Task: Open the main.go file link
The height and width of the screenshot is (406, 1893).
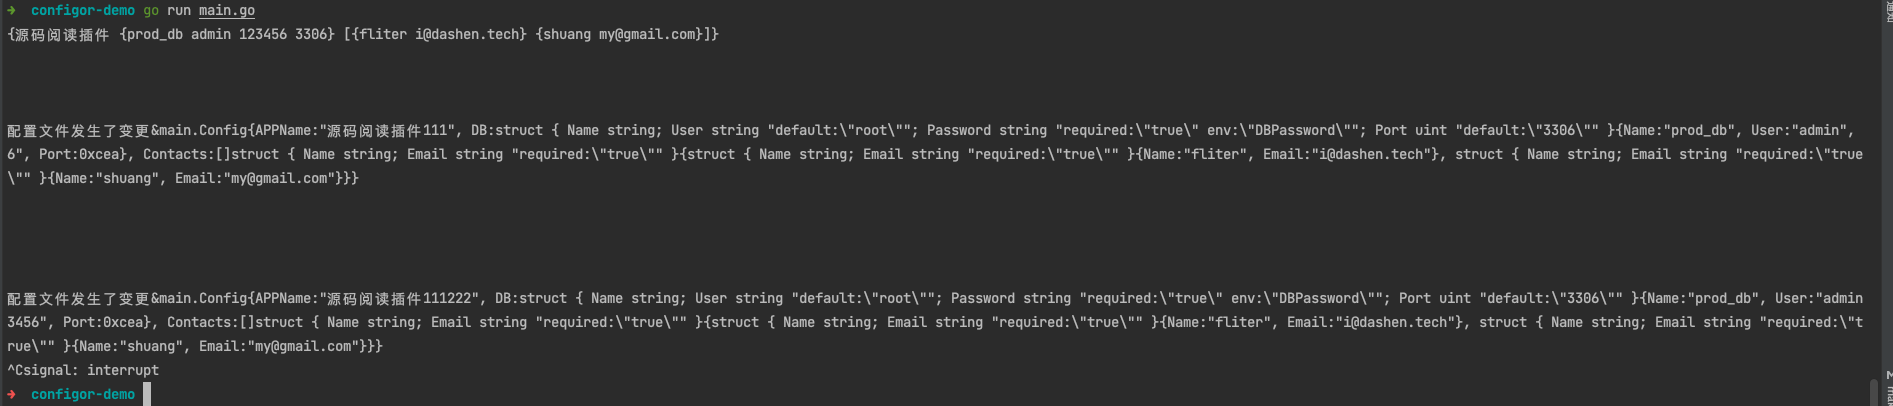Action: 227,11
